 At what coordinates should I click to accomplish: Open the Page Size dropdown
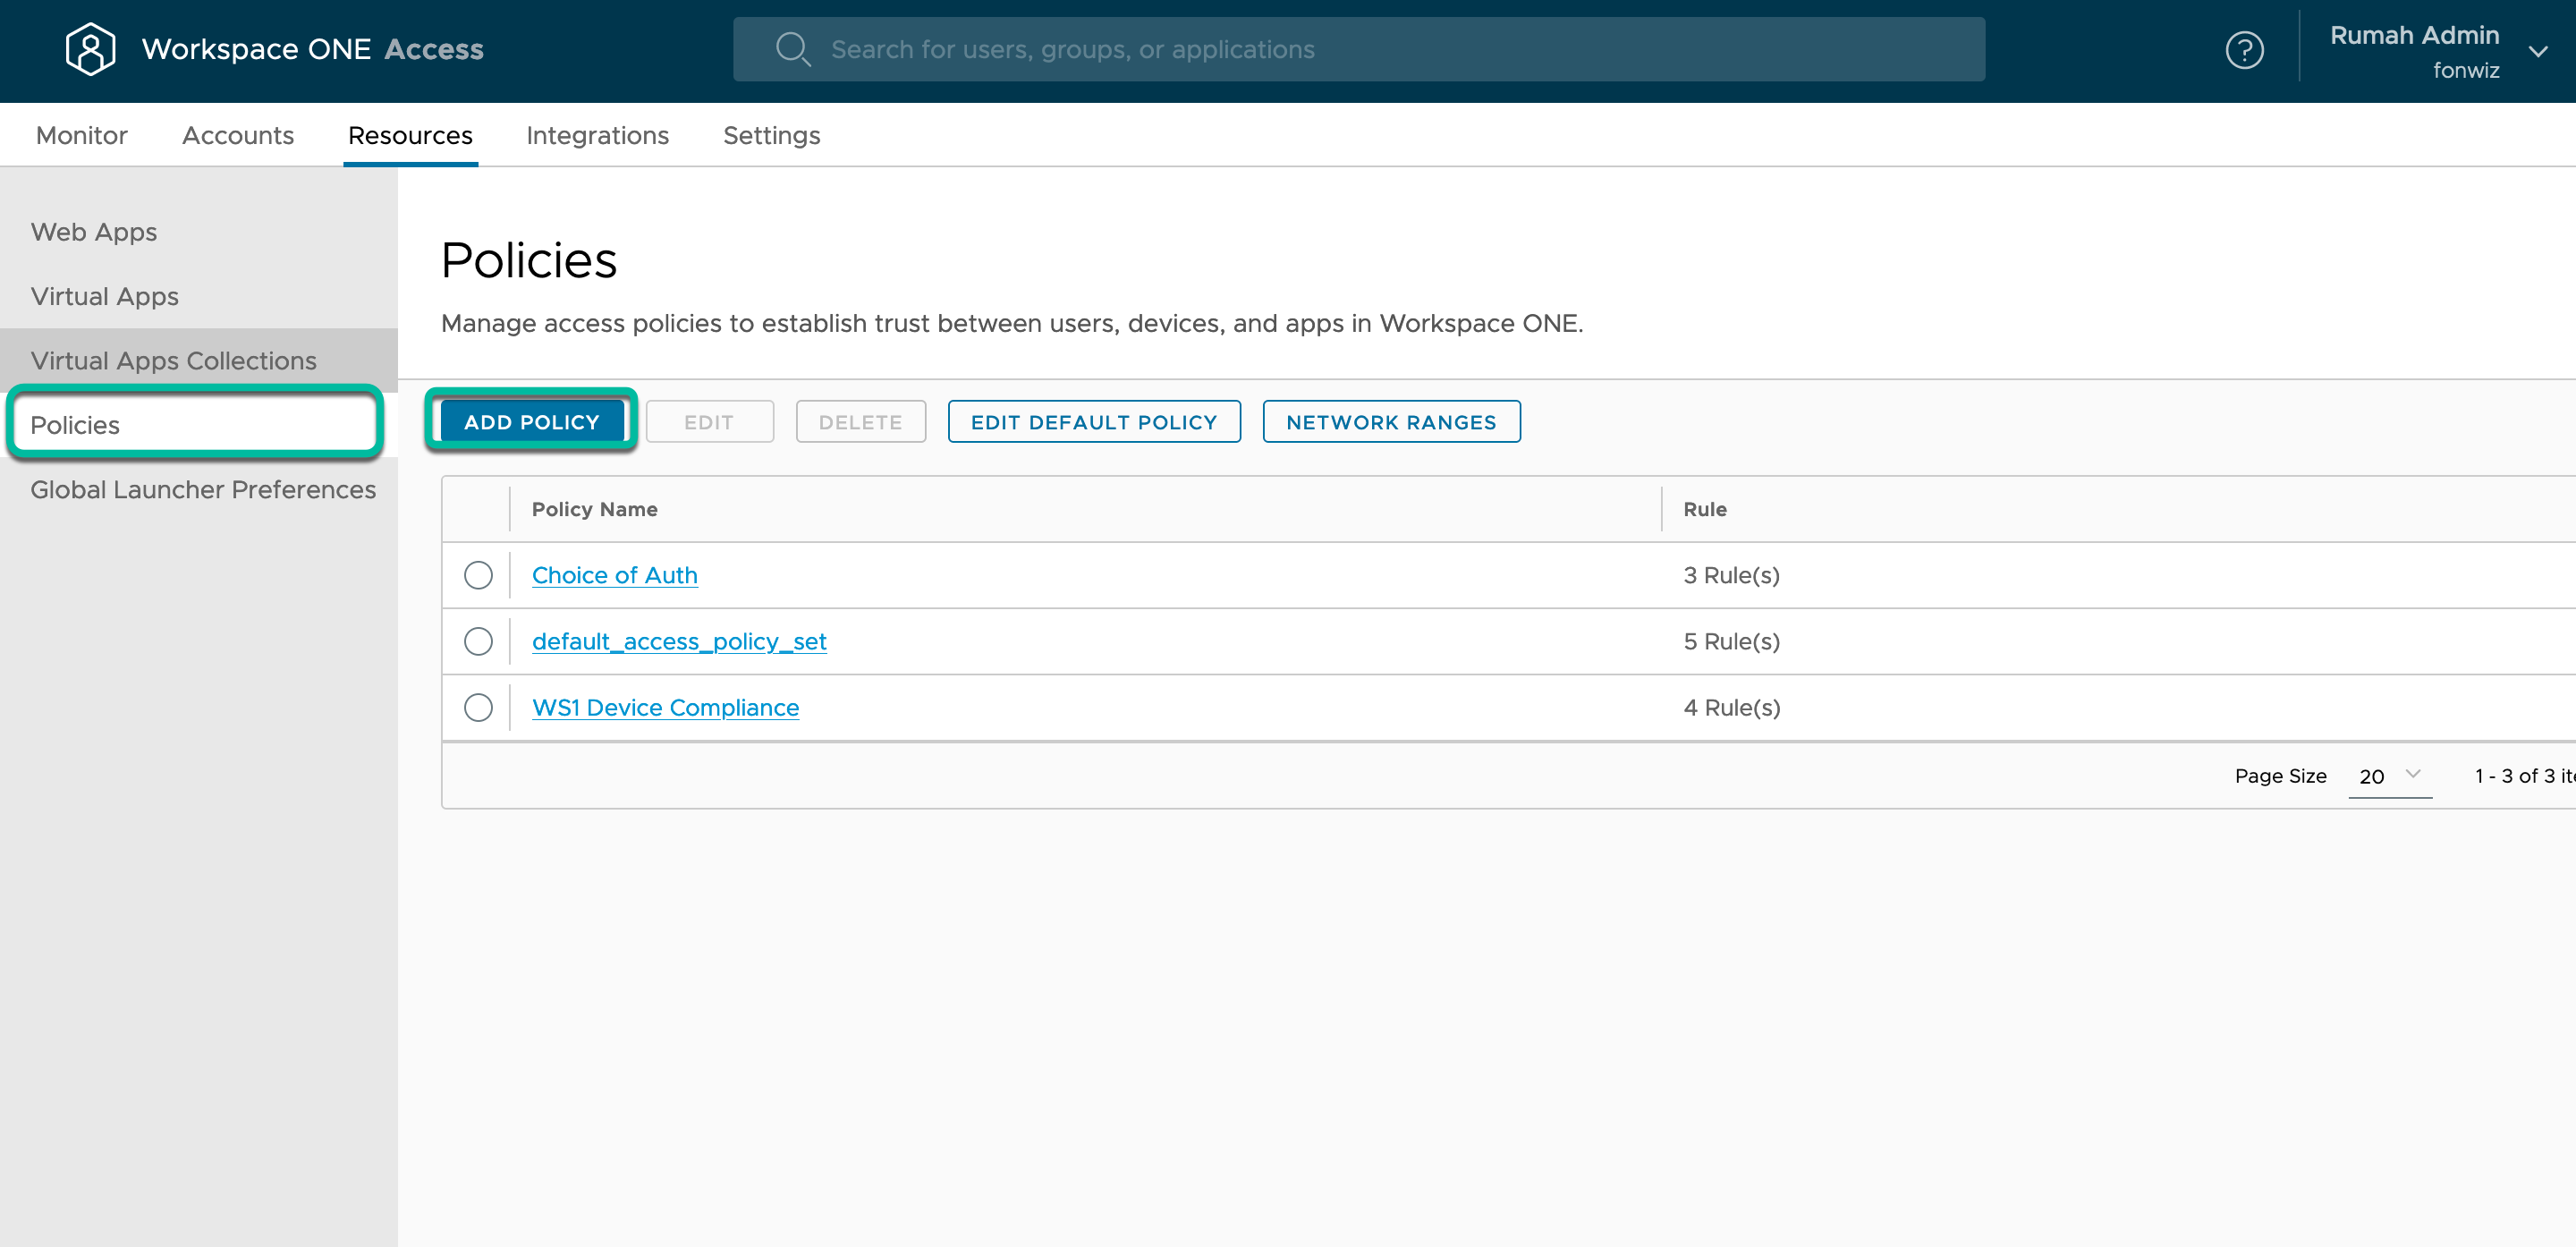(x=2389, y=775)
